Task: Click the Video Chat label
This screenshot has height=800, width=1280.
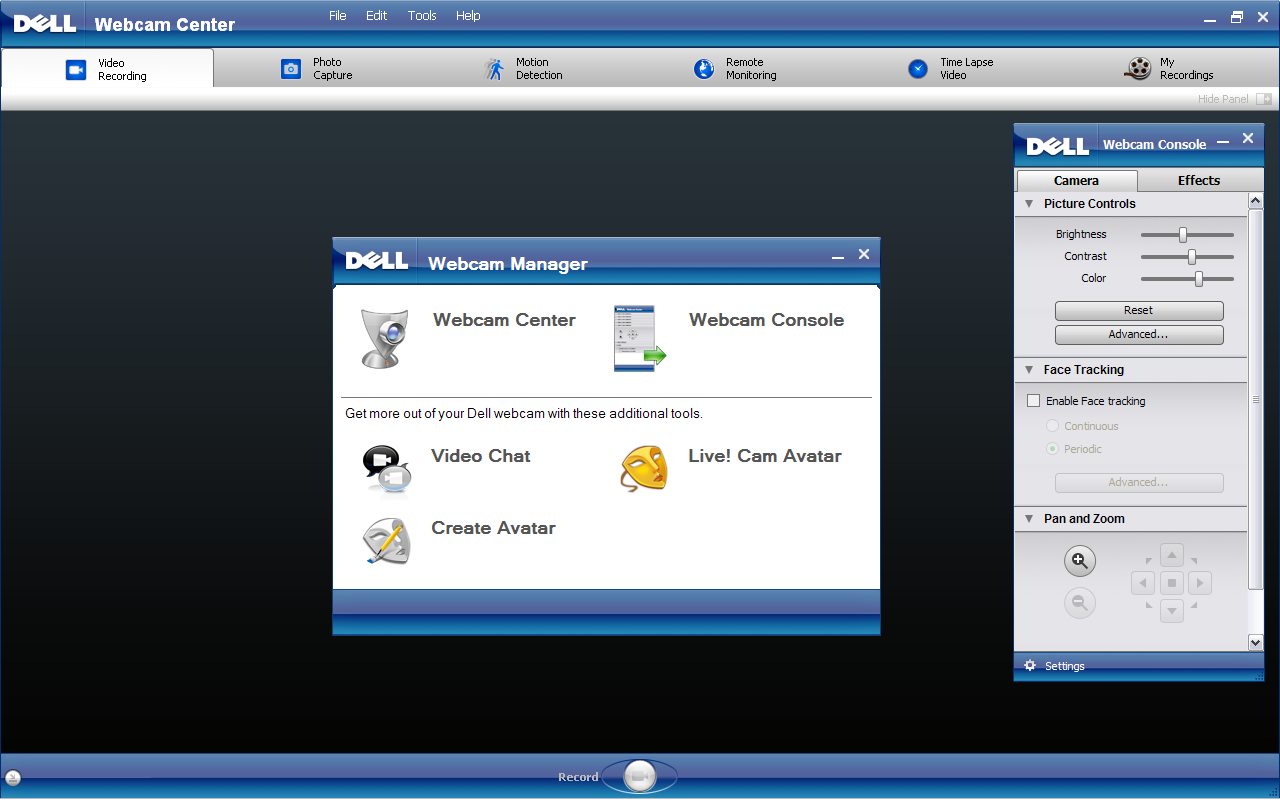Action: coord(481,456)
